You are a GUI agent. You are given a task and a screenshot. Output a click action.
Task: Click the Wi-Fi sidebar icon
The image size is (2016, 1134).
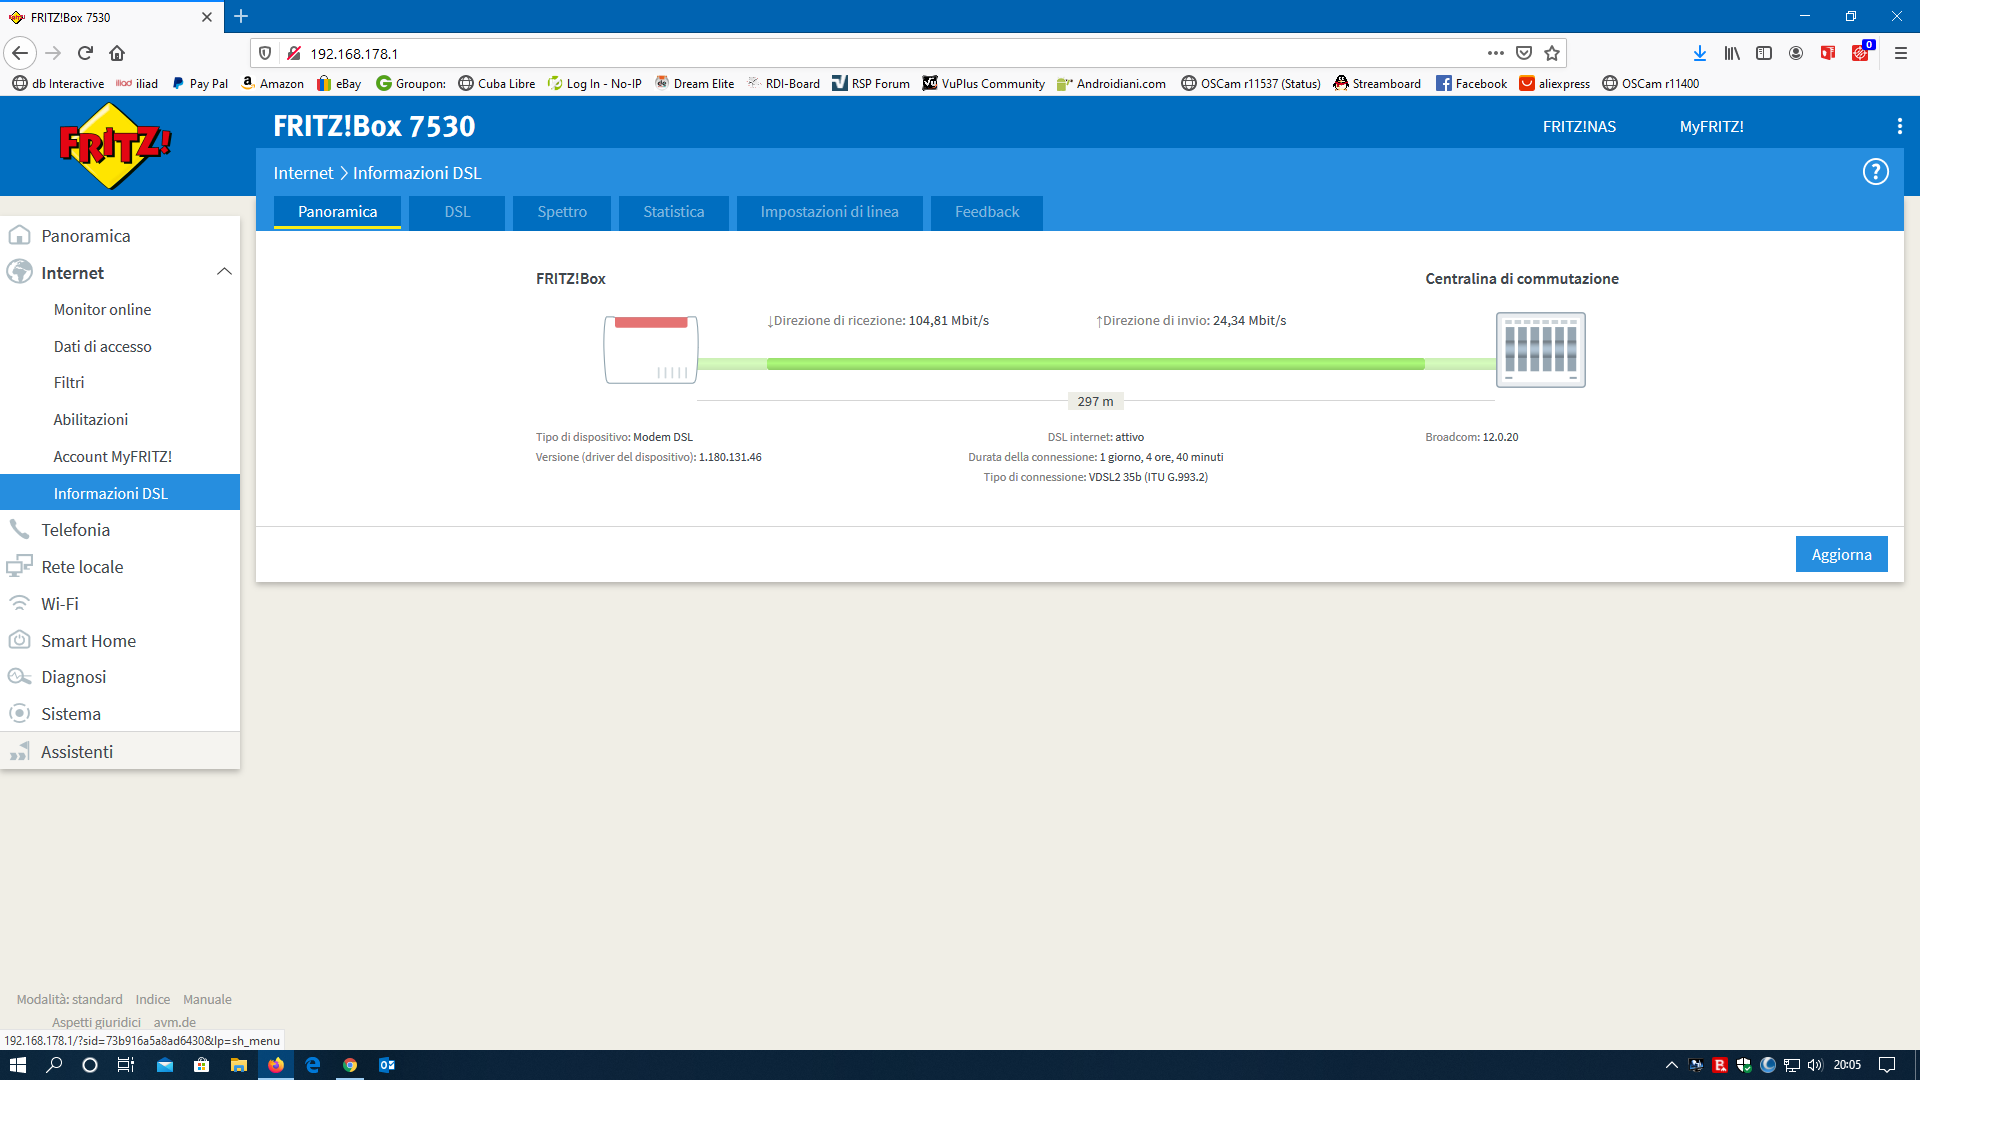(19, 603)
